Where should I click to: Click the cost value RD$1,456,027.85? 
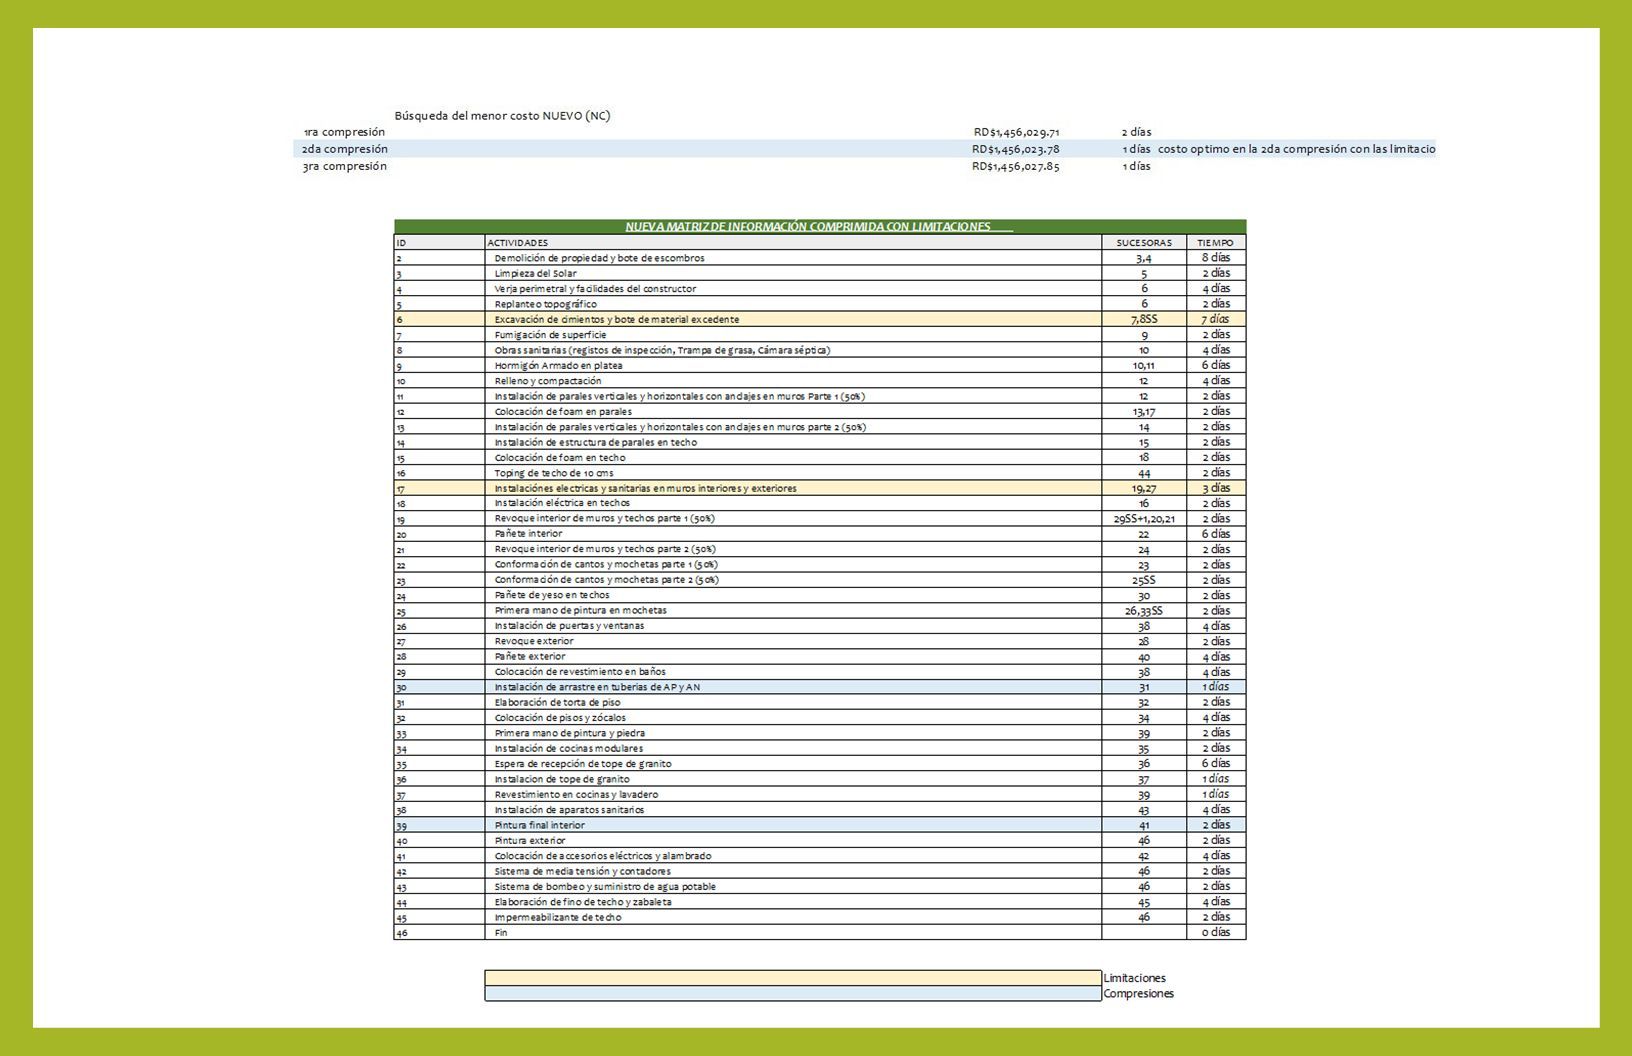[1016, 166]
